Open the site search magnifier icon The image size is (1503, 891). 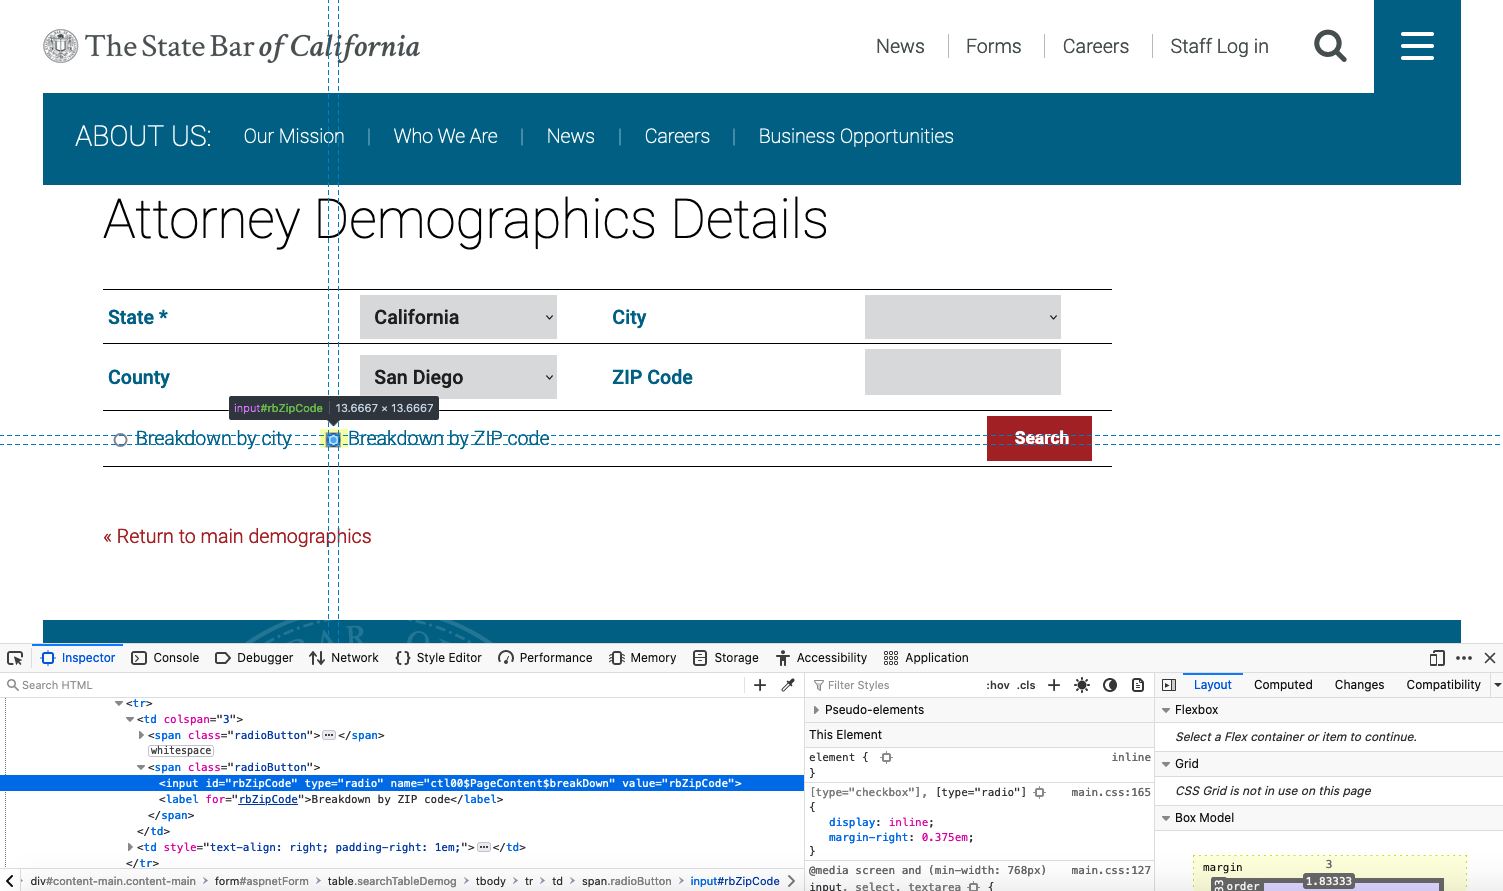pos(1330,46)
